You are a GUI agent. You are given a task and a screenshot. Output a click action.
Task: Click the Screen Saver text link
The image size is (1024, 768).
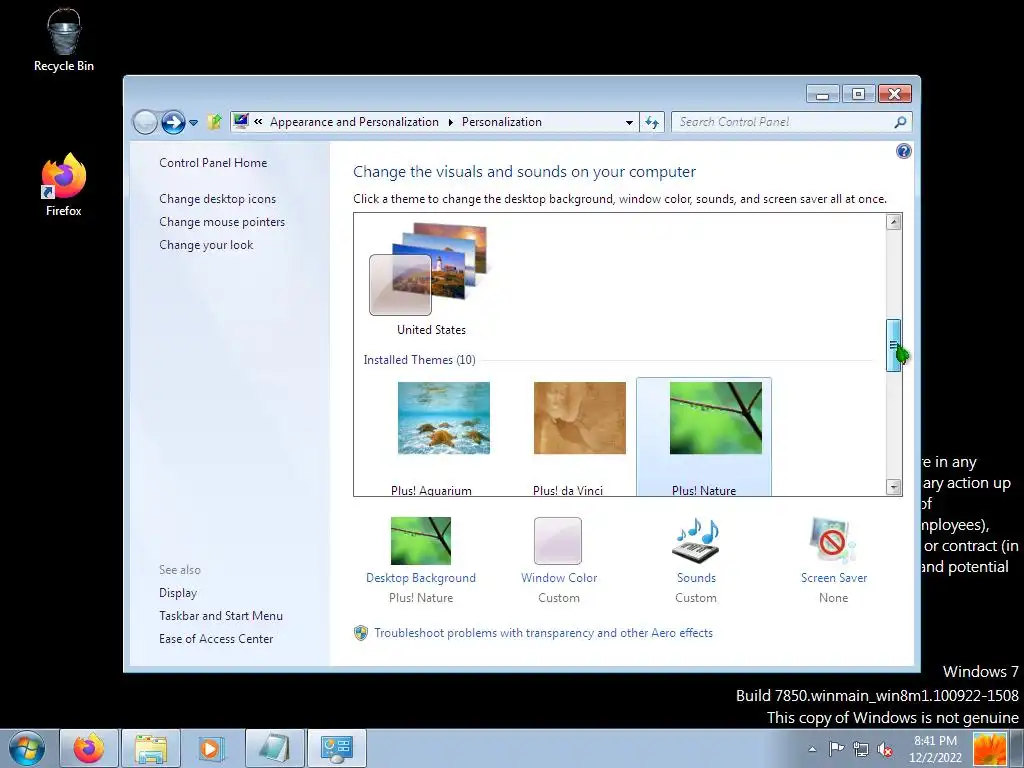[x=834, y=578]
